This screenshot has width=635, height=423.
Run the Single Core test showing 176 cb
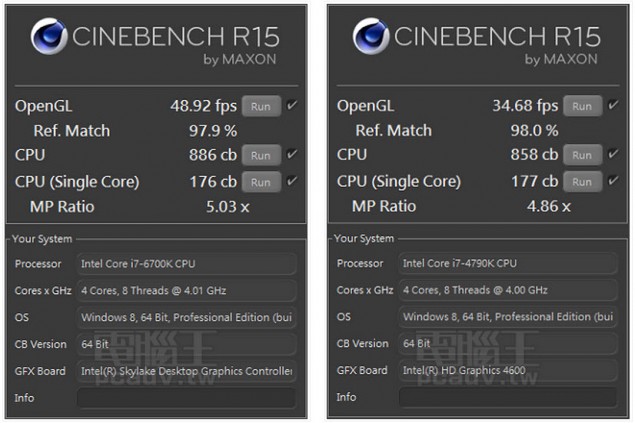[260, 182]
